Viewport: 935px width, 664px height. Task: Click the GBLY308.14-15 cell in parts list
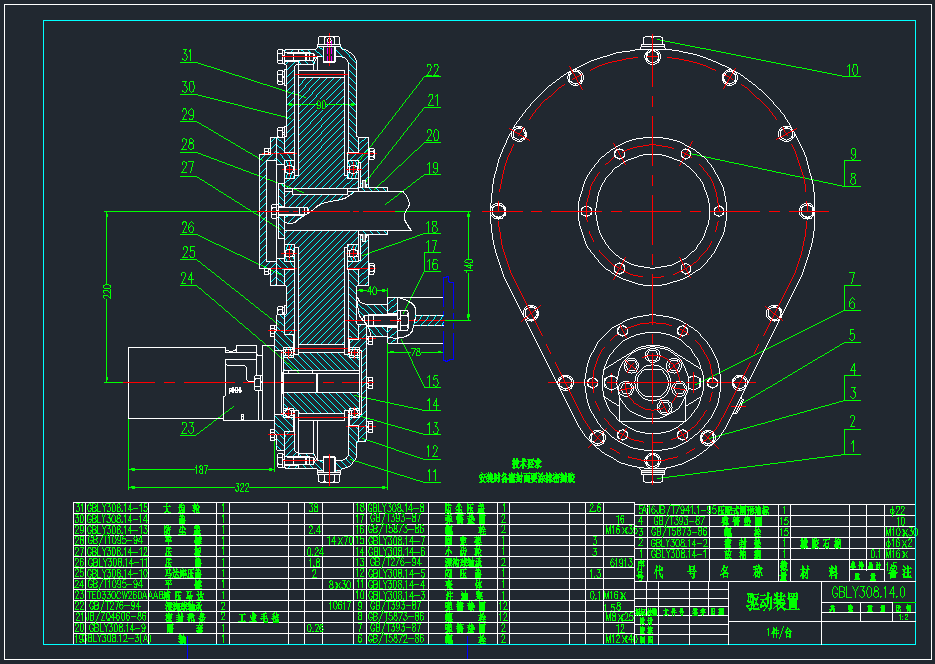point(117,508)
